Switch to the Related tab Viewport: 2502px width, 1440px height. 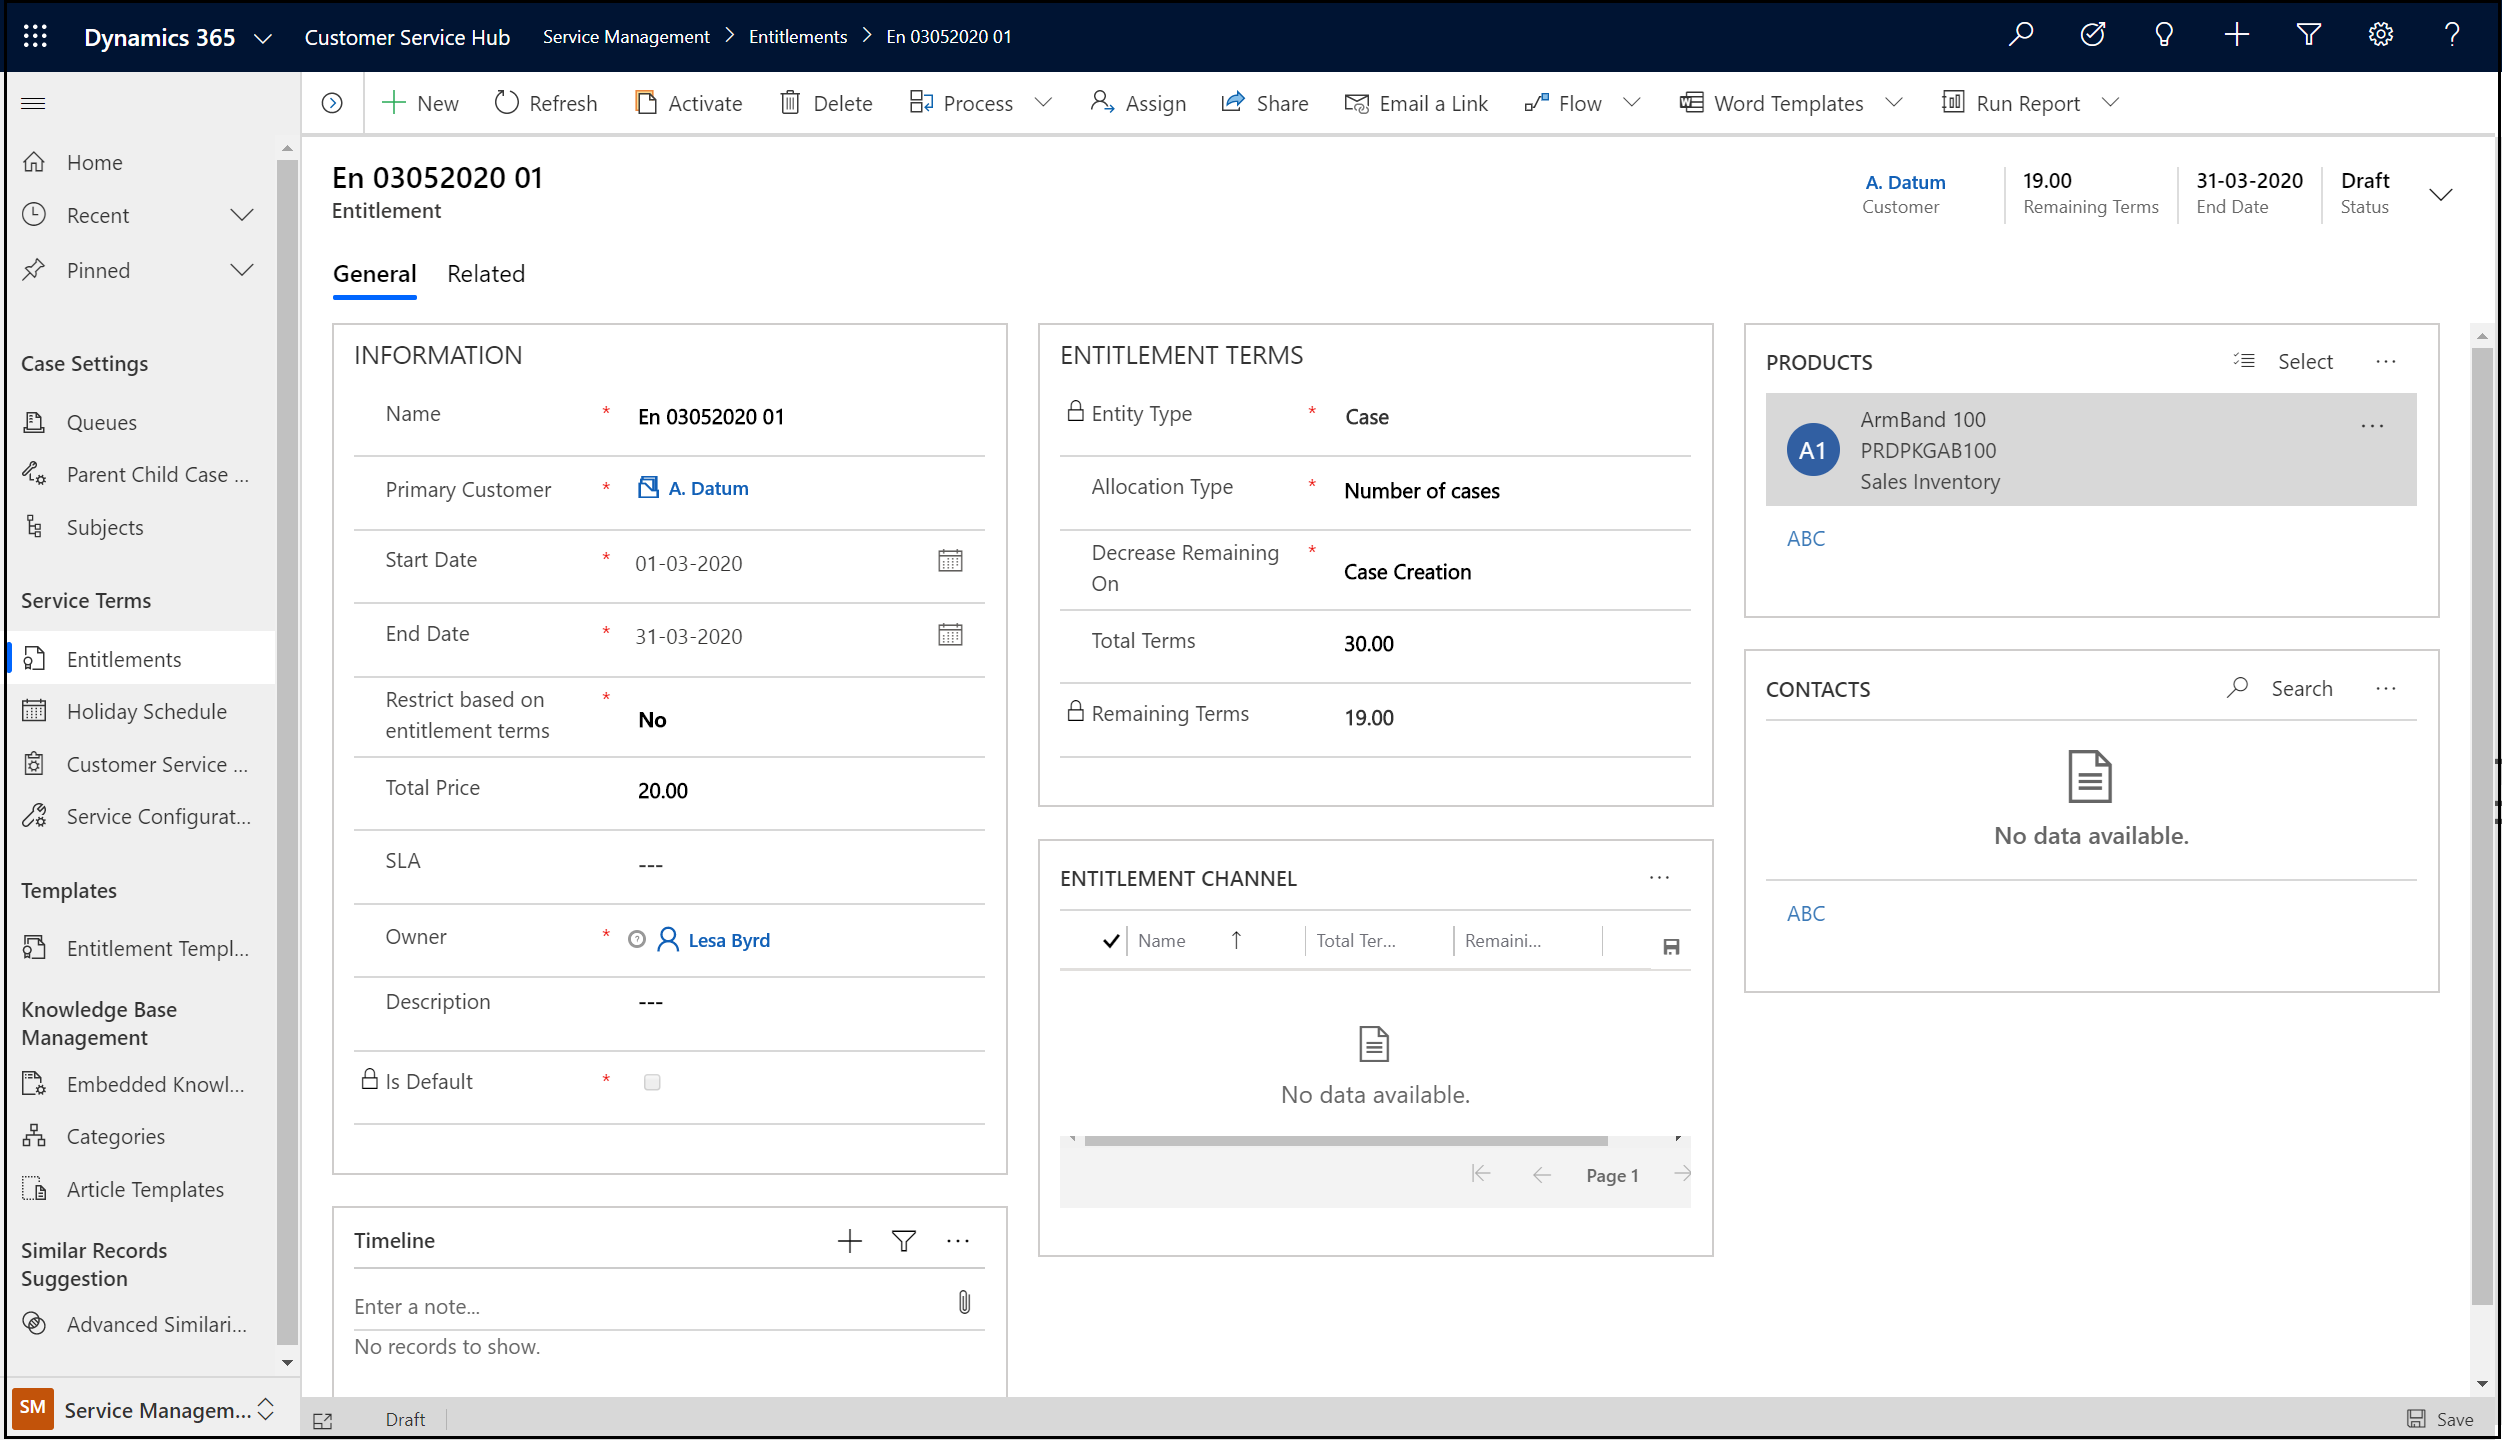pos(486,273)
